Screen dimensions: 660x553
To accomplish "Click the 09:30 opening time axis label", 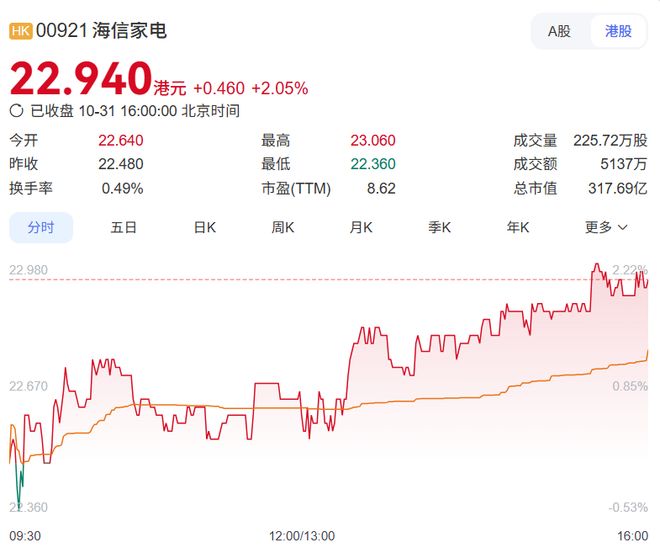I will click(x=25, y=537).
